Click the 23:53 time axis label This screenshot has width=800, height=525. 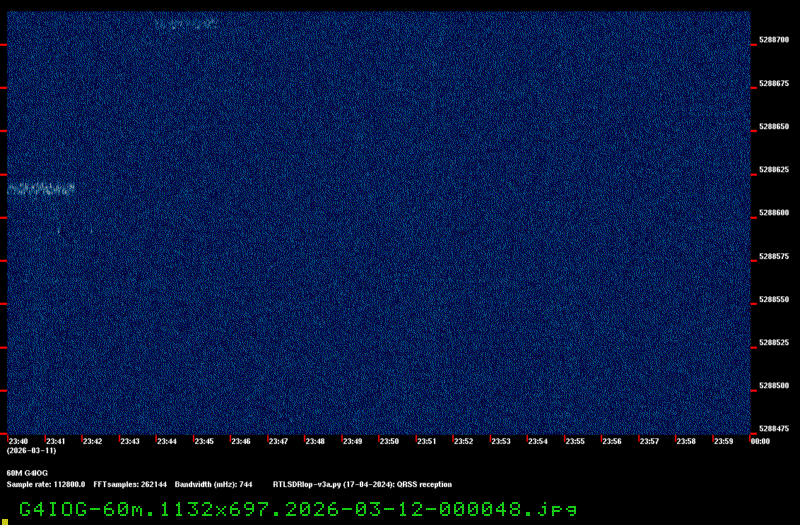coord(501,441)
